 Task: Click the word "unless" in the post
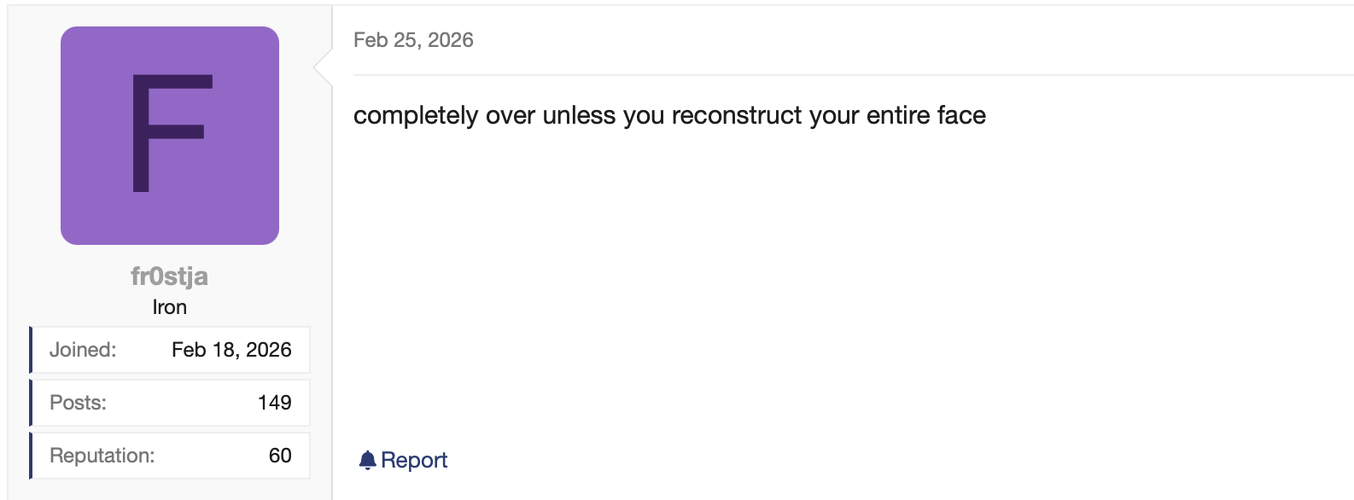(x=579, y=116)
